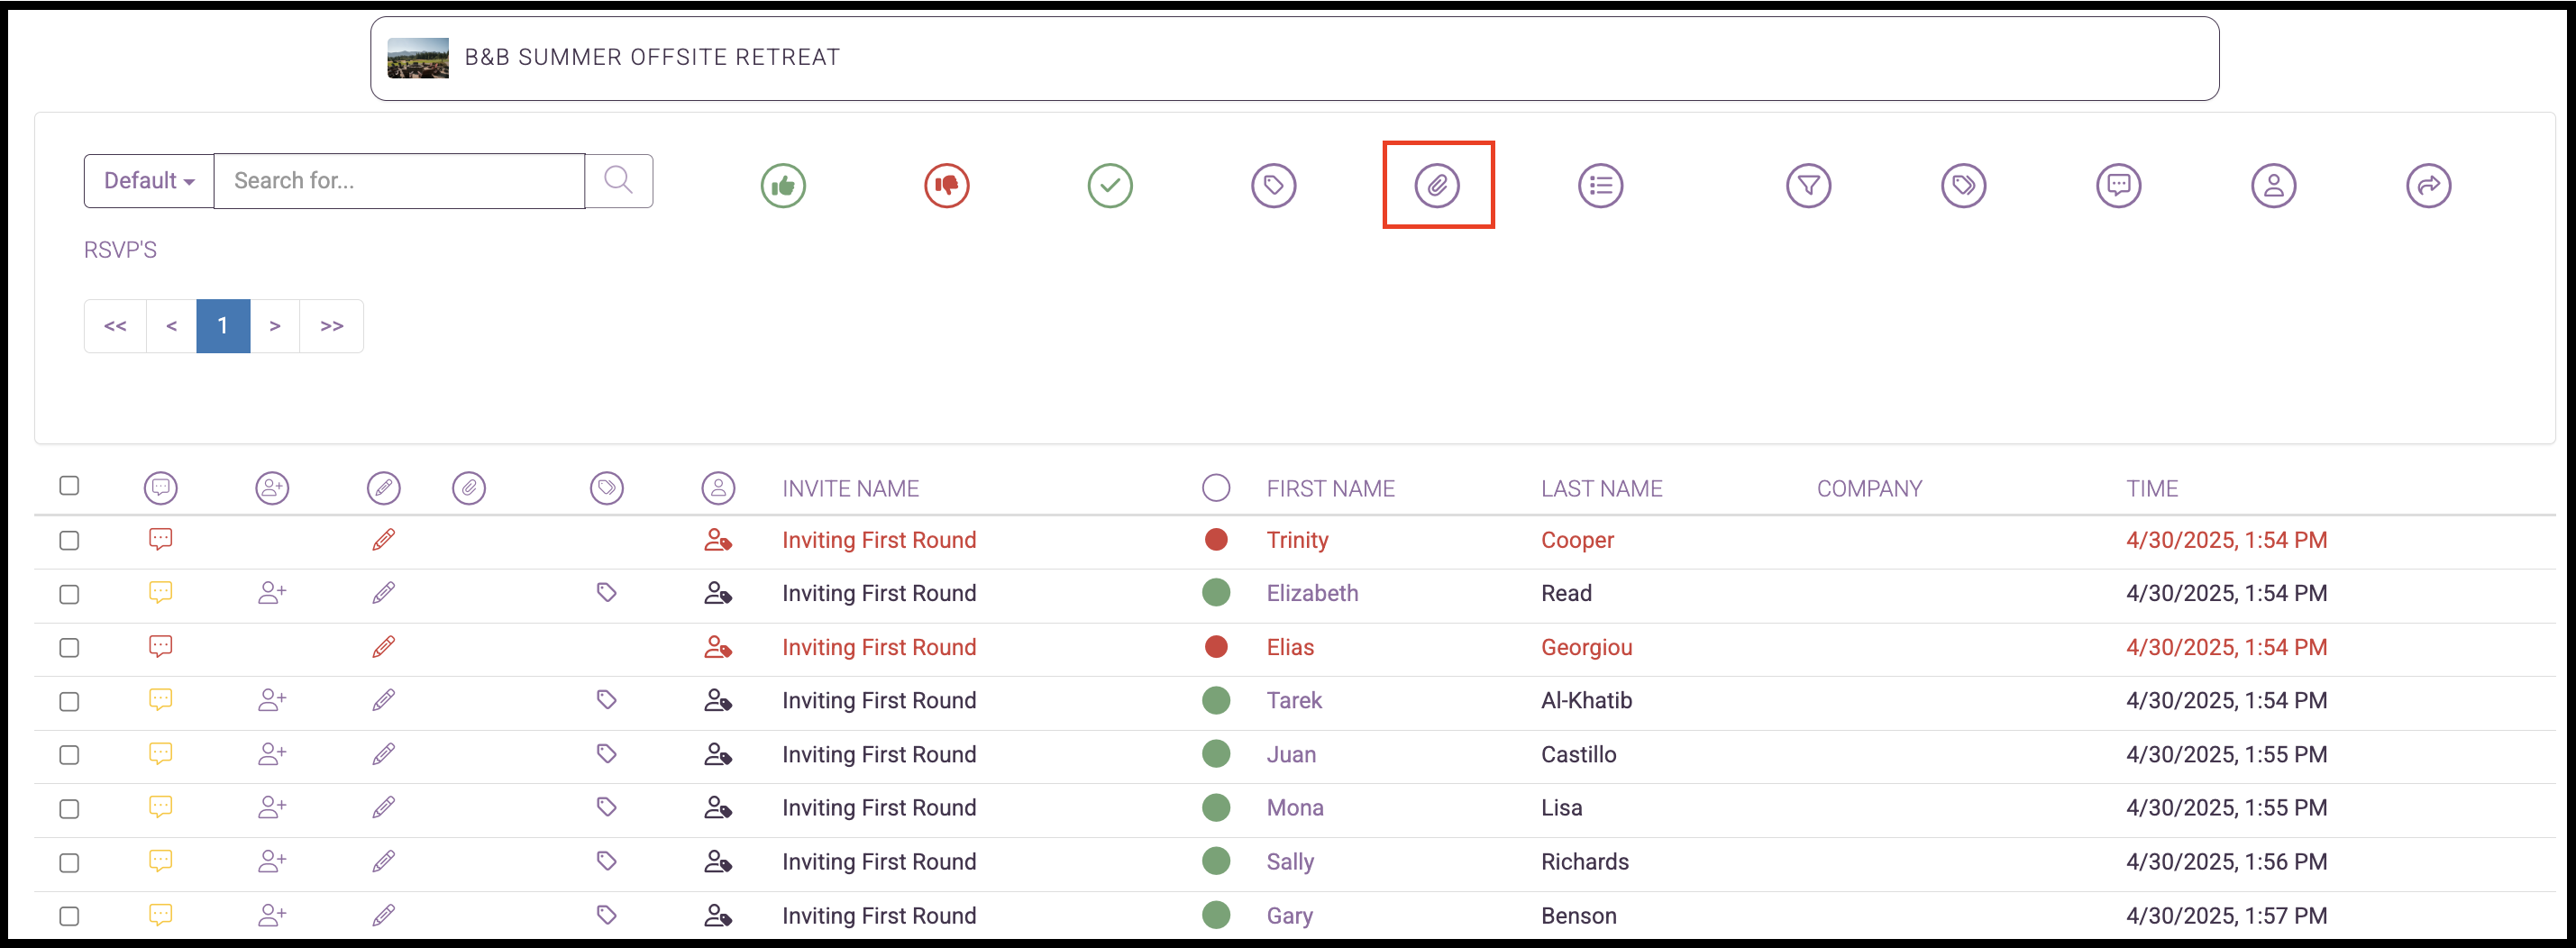
Task: Check the box for Tarek Al-Khatib
Action: 69,702
